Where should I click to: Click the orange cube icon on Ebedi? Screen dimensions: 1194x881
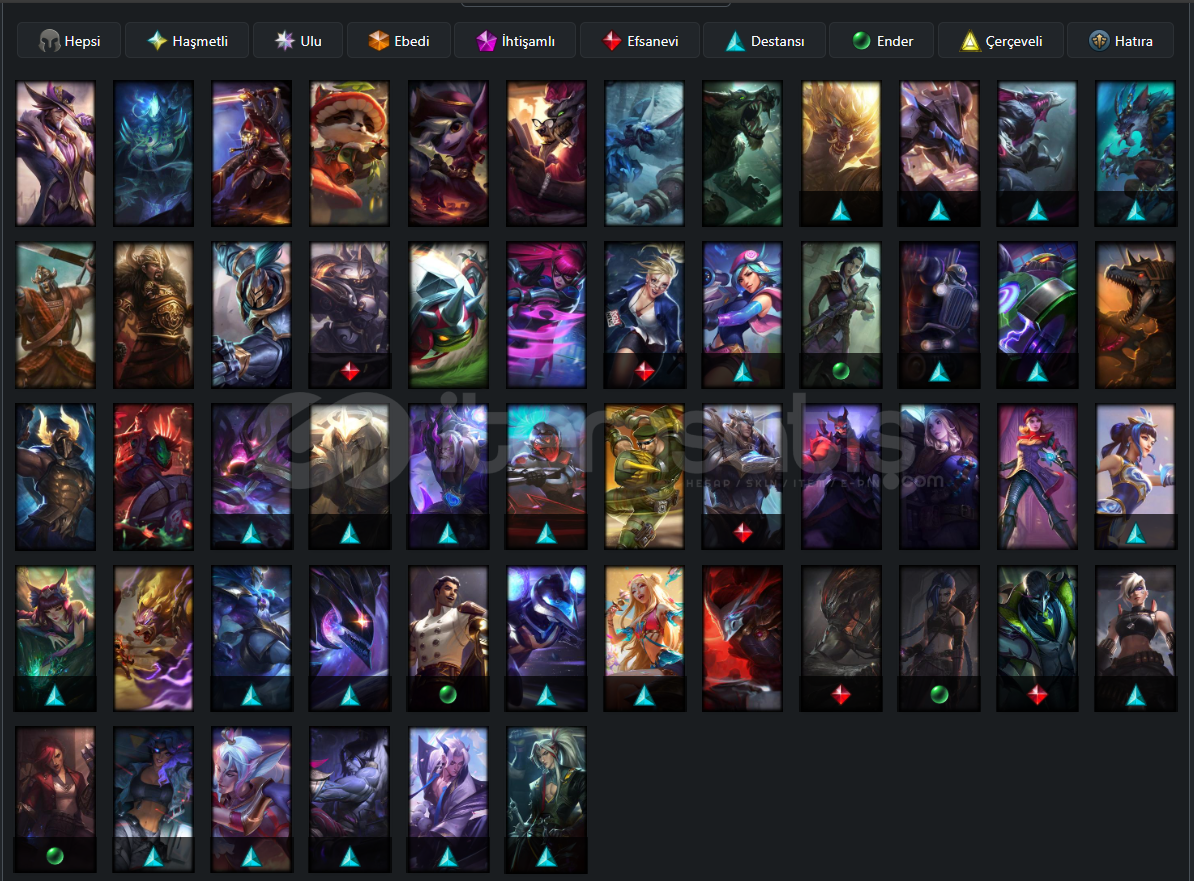pos(378,41)
